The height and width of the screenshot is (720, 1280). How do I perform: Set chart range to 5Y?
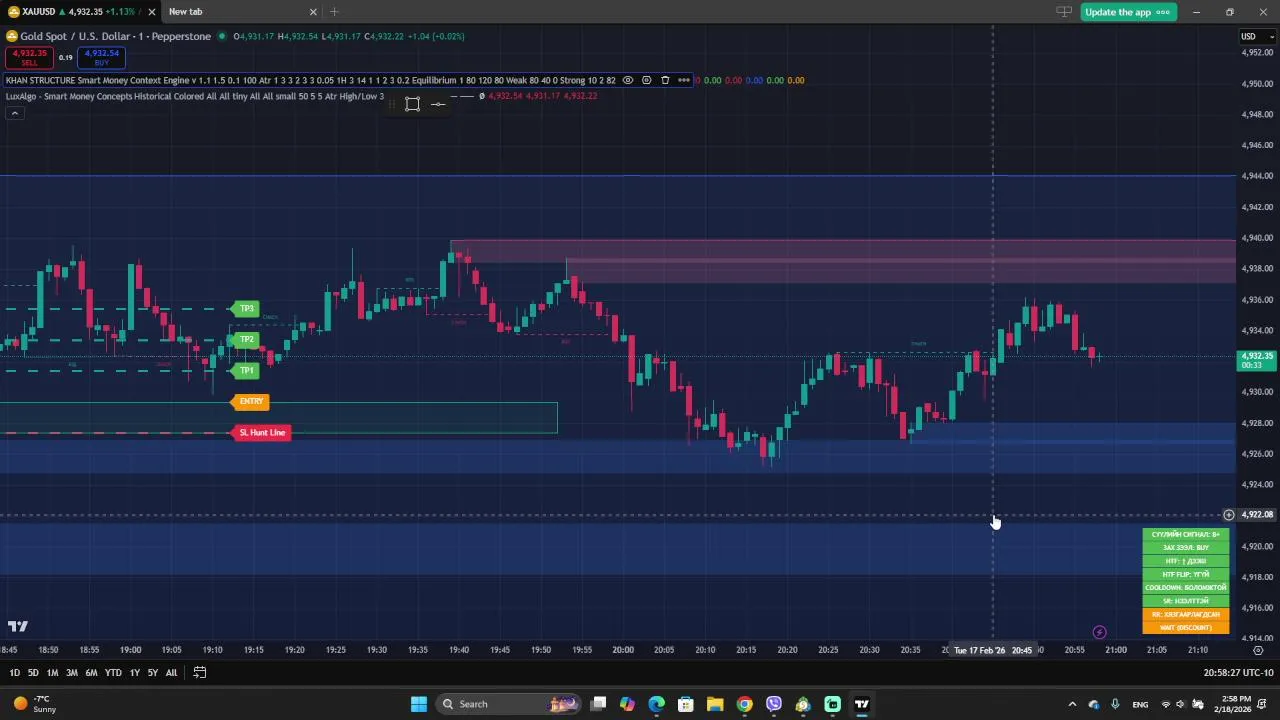[152, 673]
